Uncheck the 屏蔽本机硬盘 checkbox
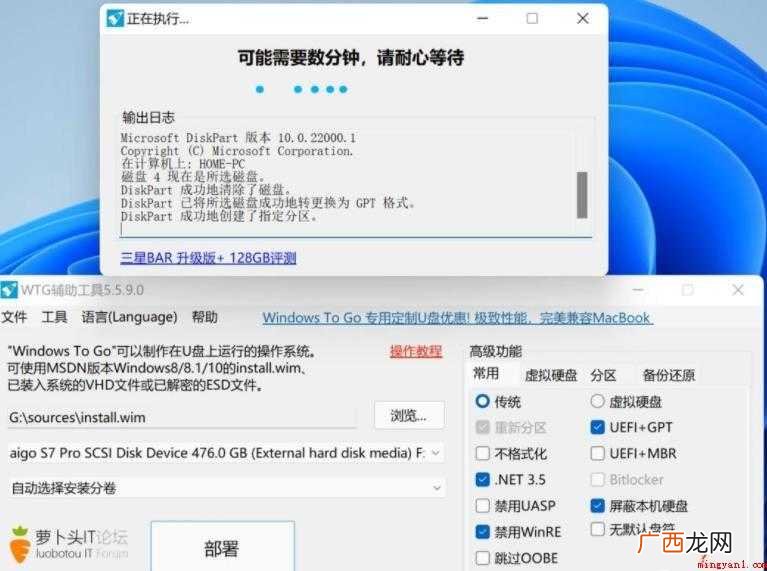The image size is (767, 571). (597, 505)
